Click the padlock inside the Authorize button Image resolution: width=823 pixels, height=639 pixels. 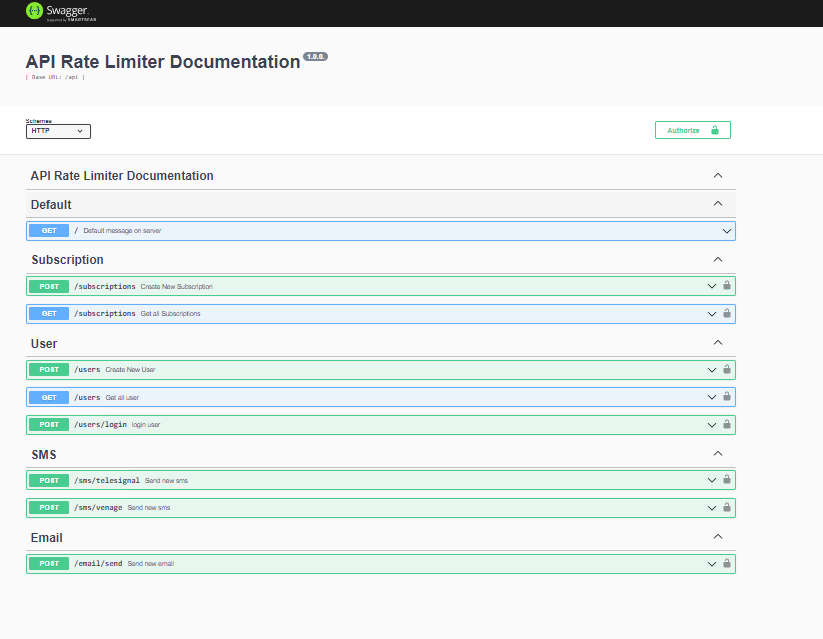point(714,129)
